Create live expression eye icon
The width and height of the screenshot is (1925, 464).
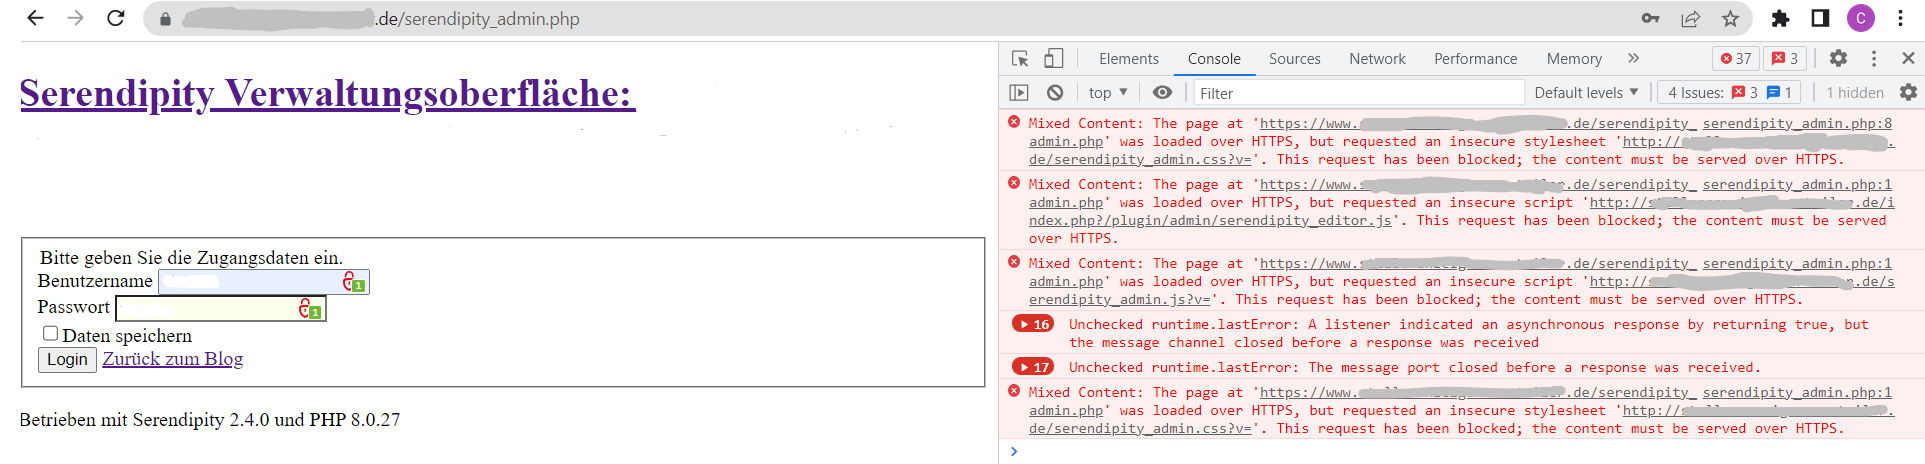(x=1162, y=93)
